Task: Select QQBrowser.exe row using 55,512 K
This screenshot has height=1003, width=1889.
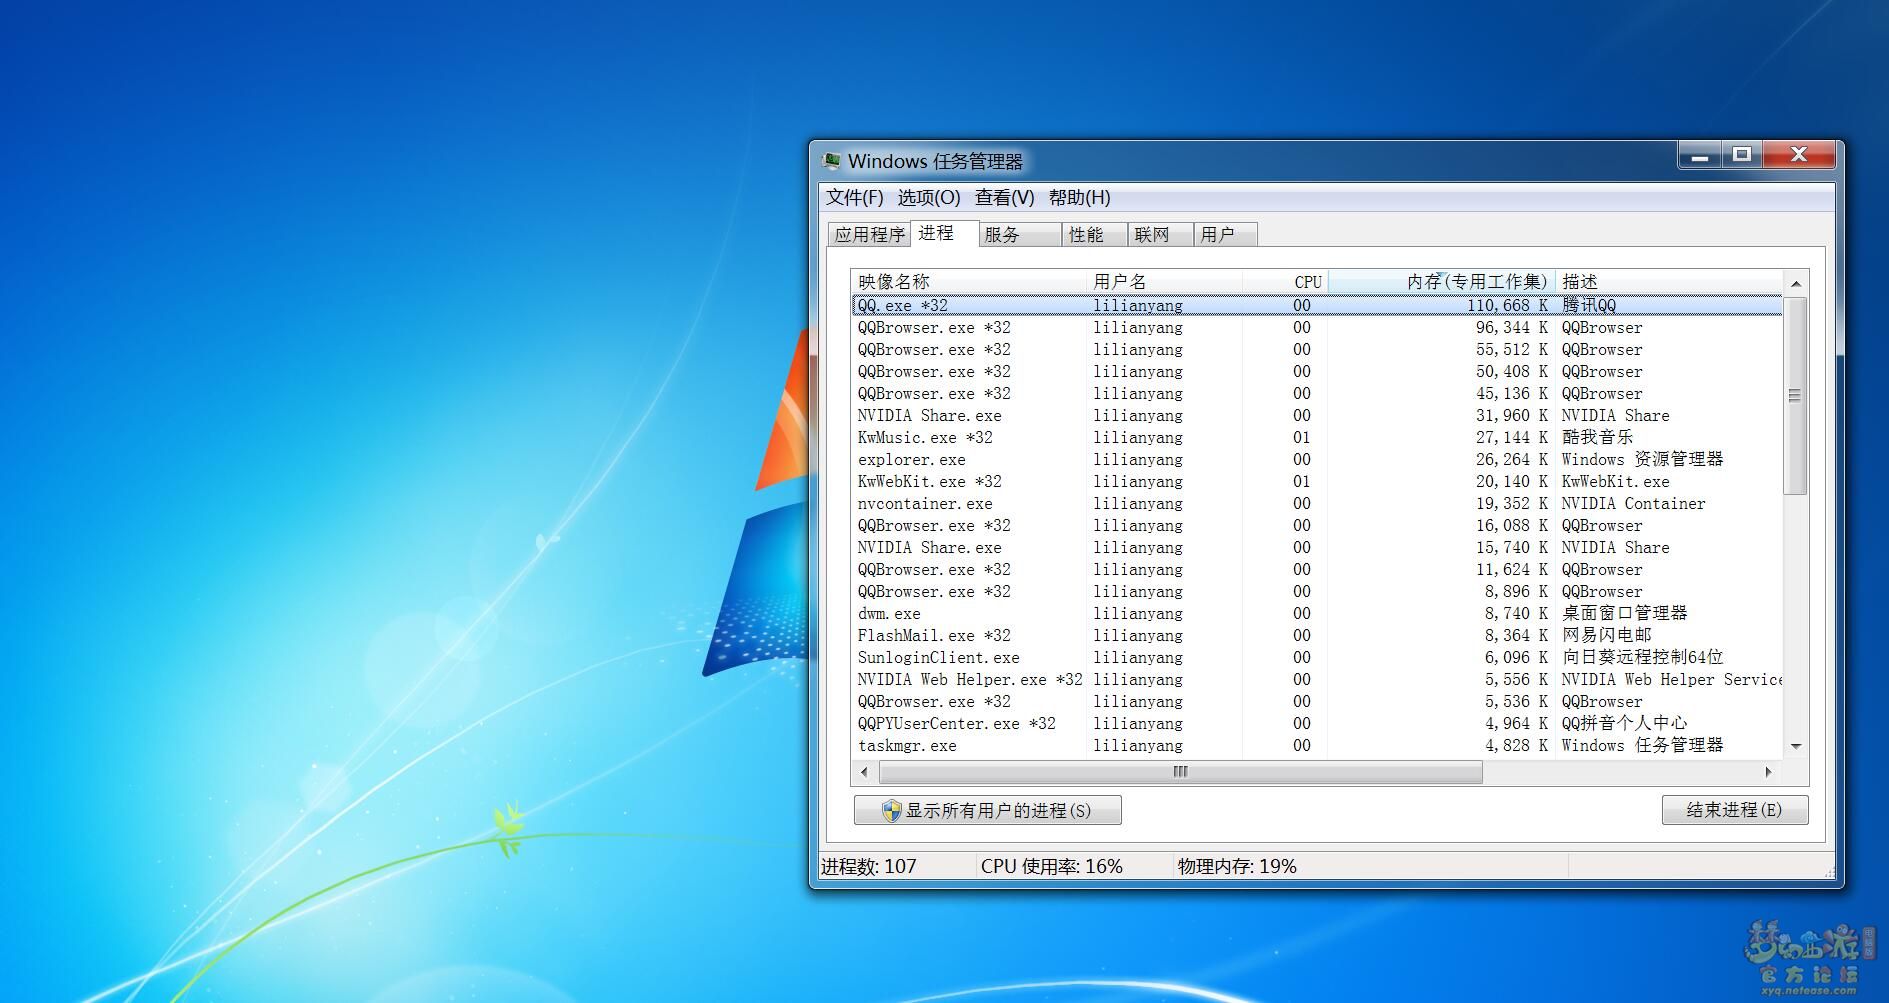Action: (x=1317, y=350)
